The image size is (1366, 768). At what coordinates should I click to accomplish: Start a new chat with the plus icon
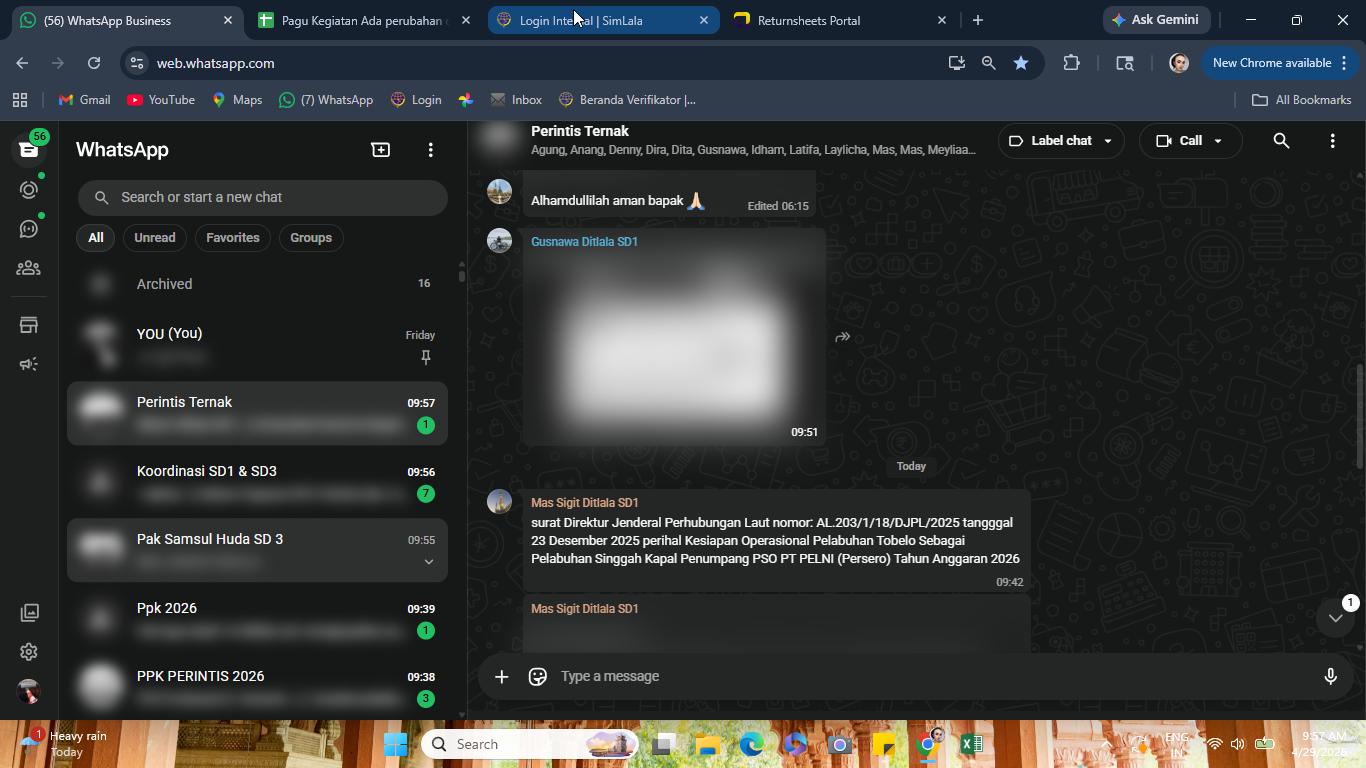[381, 150]
